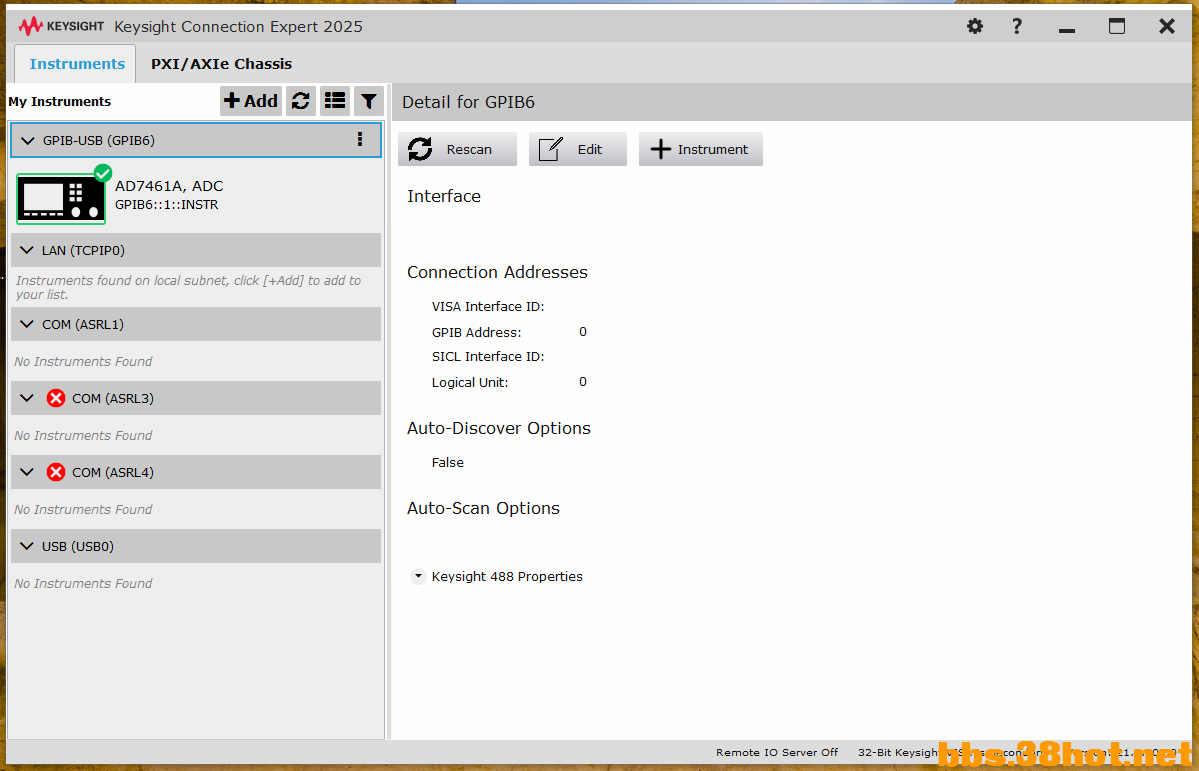This screenshot has height=771, width=1199.
Task: Select the AD7461A instrument thumbnail icon
Action: point(61,198)
